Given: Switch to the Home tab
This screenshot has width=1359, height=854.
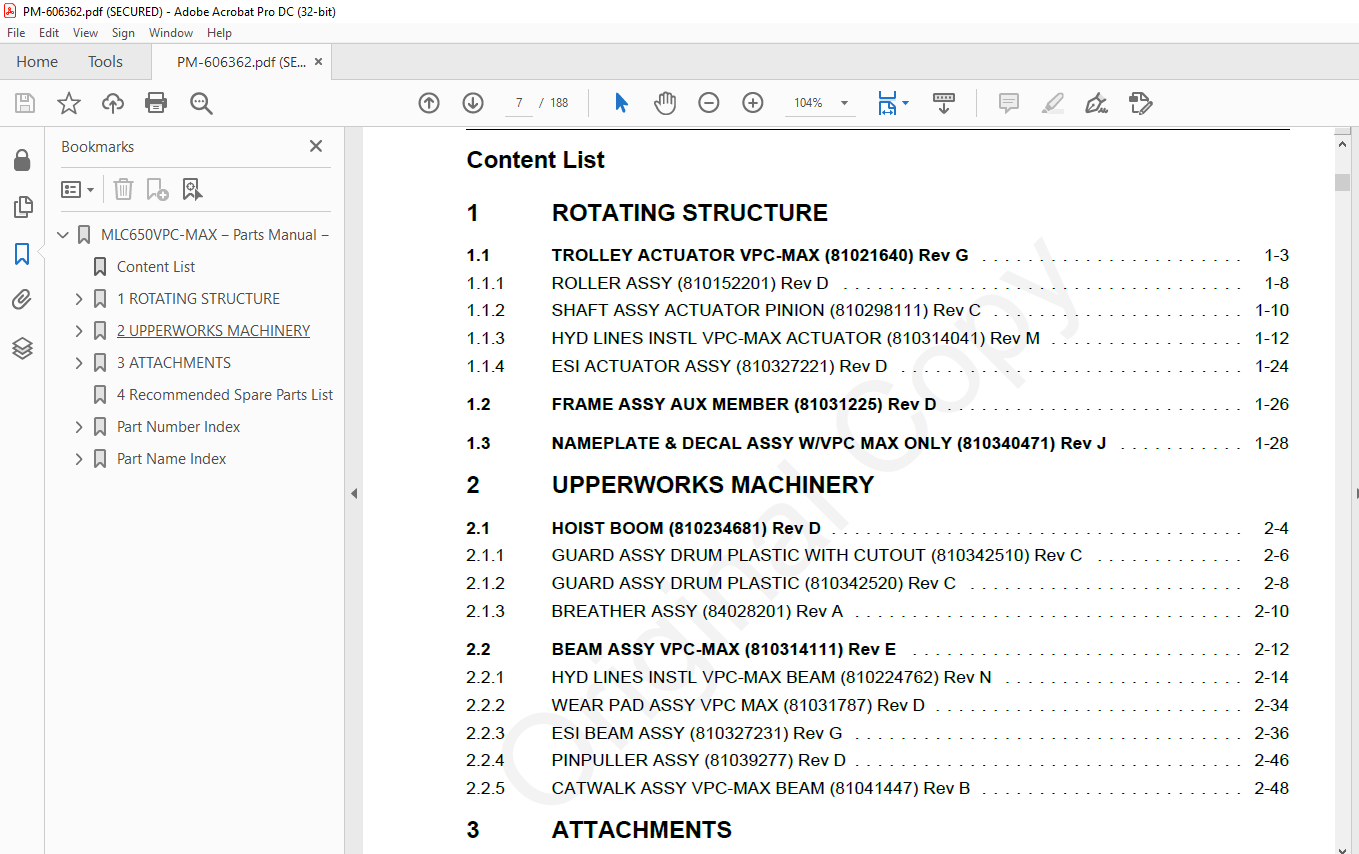Looking at the screenshot, I should 37,62.
